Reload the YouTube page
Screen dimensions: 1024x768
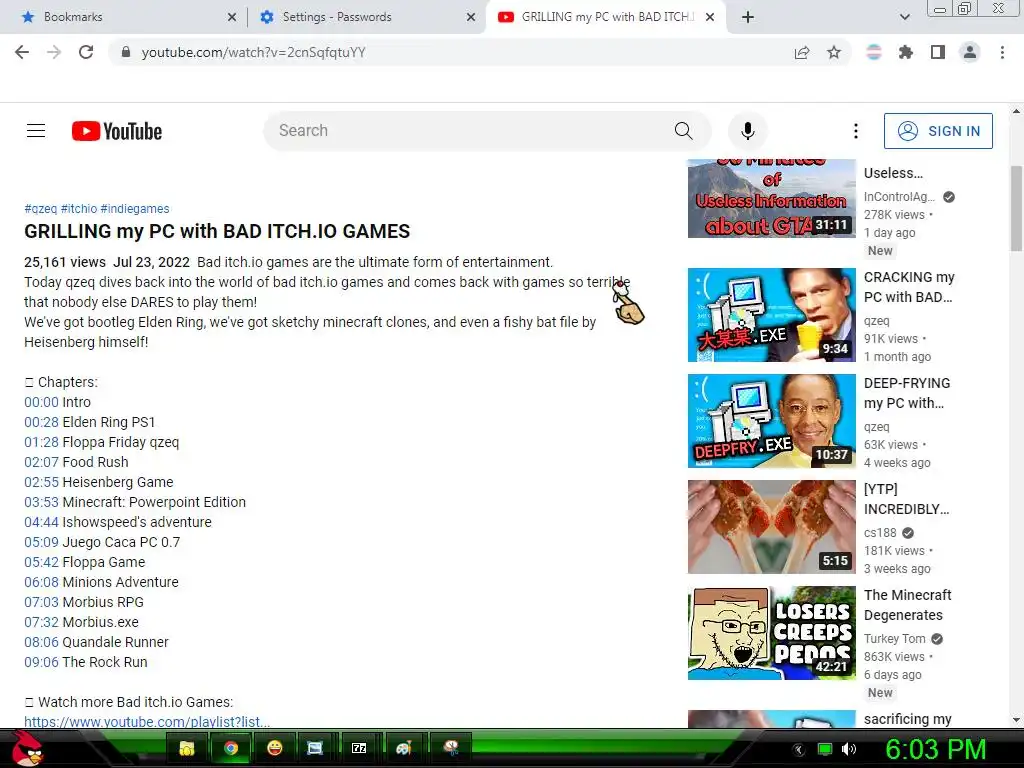[x=86, y=52]
